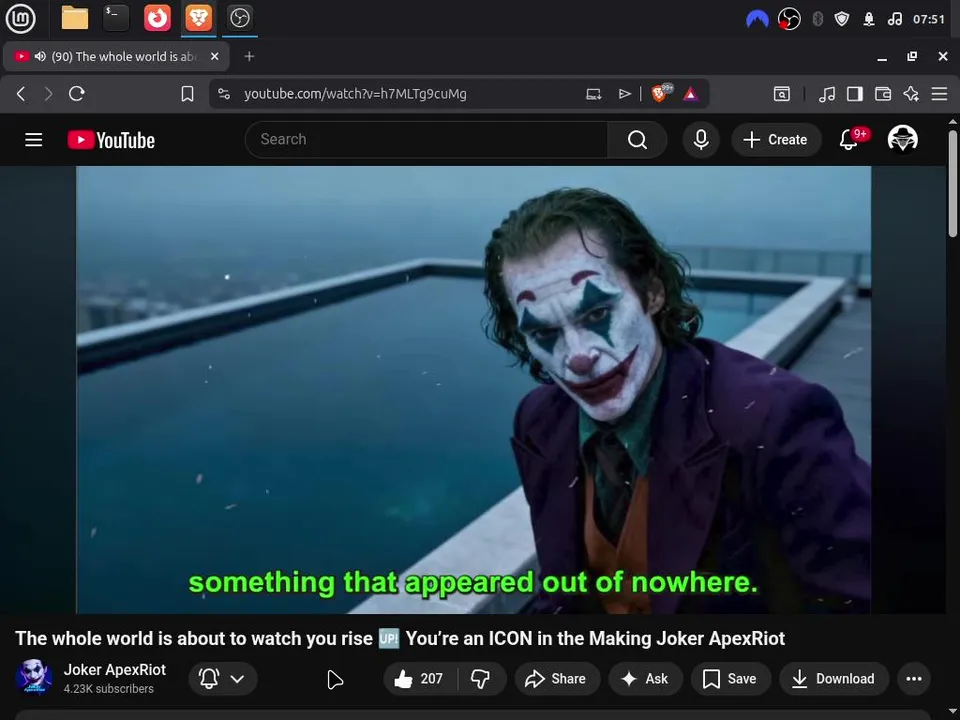Open the account avatar menu

coord(902,140)
